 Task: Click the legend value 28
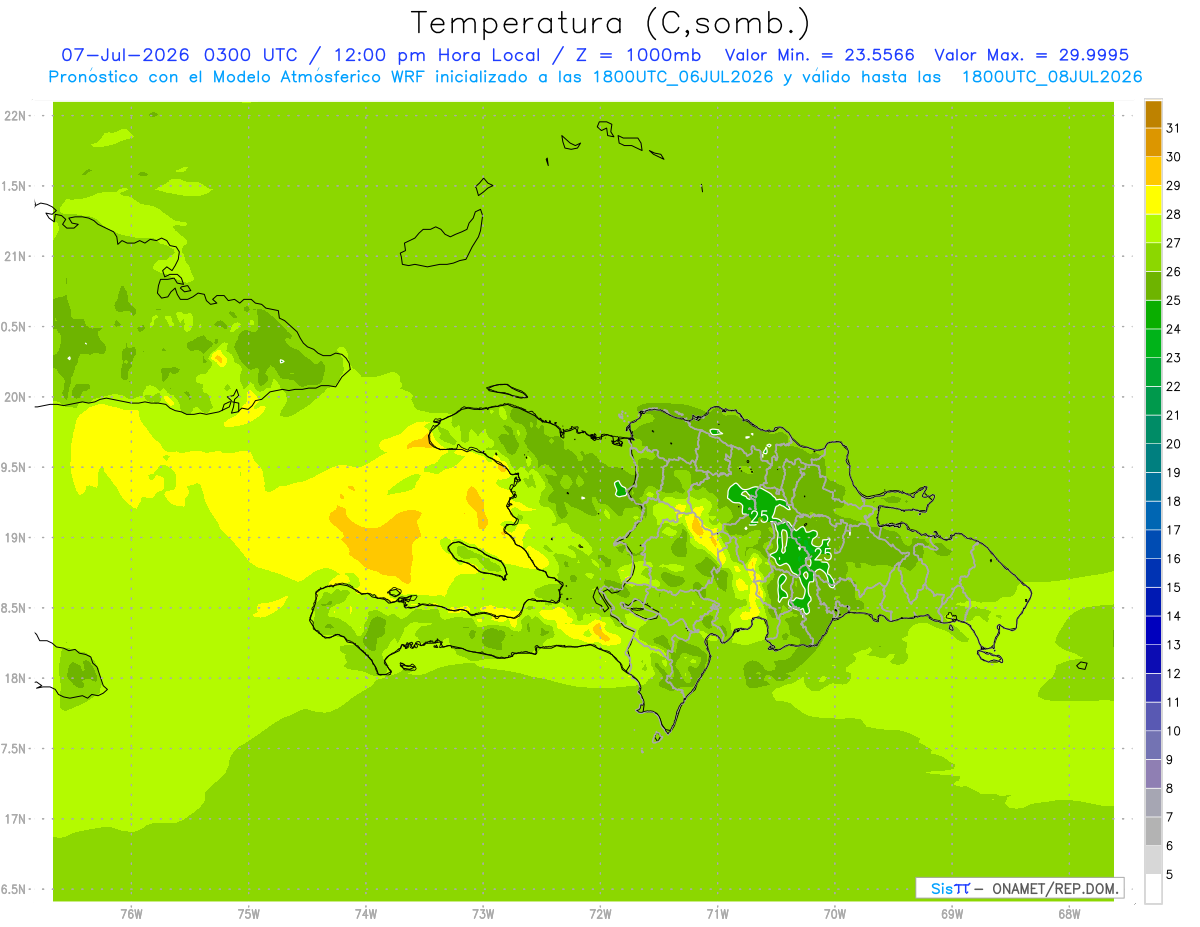click(1174, 214)
